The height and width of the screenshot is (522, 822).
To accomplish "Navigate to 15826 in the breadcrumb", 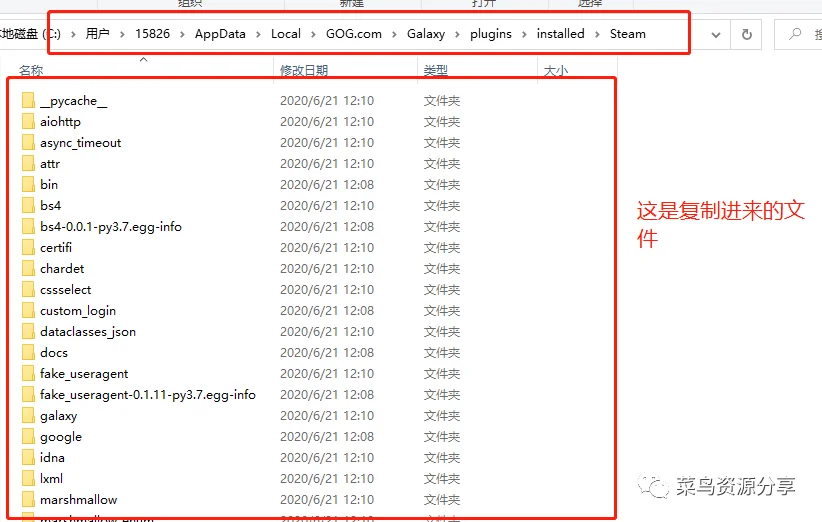I will click(153, 34).
